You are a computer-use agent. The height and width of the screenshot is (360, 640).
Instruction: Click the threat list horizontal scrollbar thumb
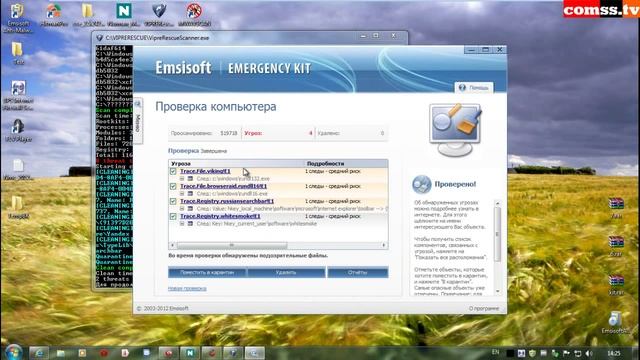(x=232, y=245)
